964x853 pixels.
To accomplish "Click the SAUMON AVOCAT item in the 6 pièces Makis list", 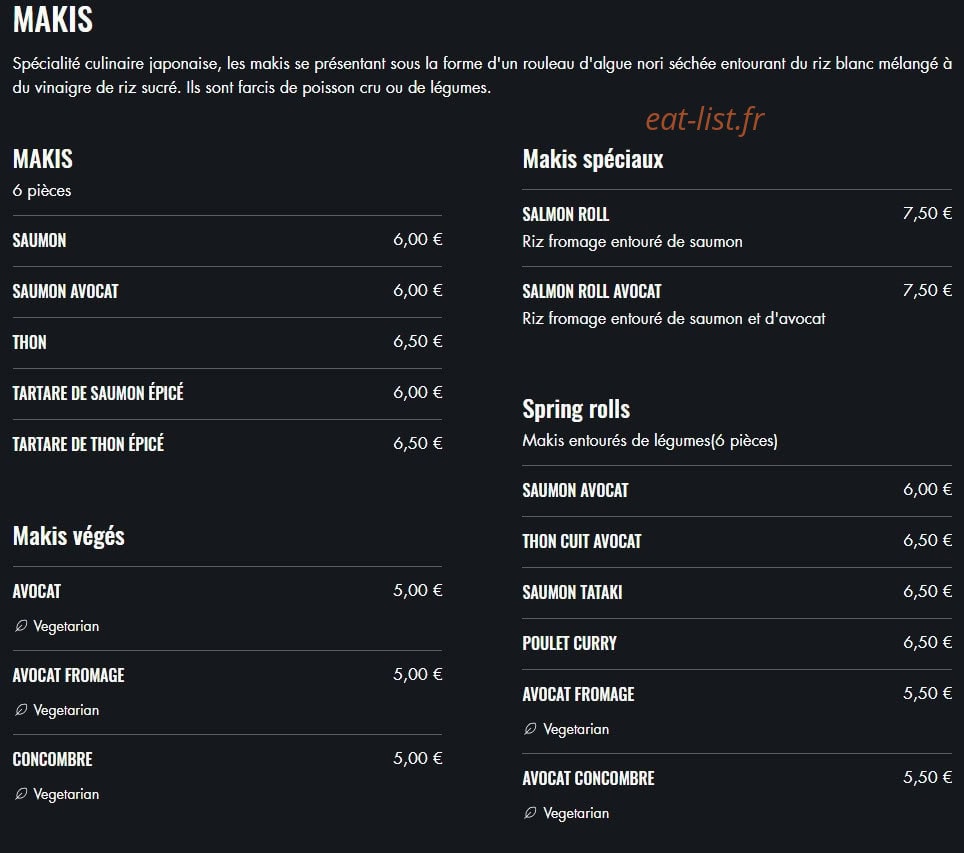I will click(227, 292).
